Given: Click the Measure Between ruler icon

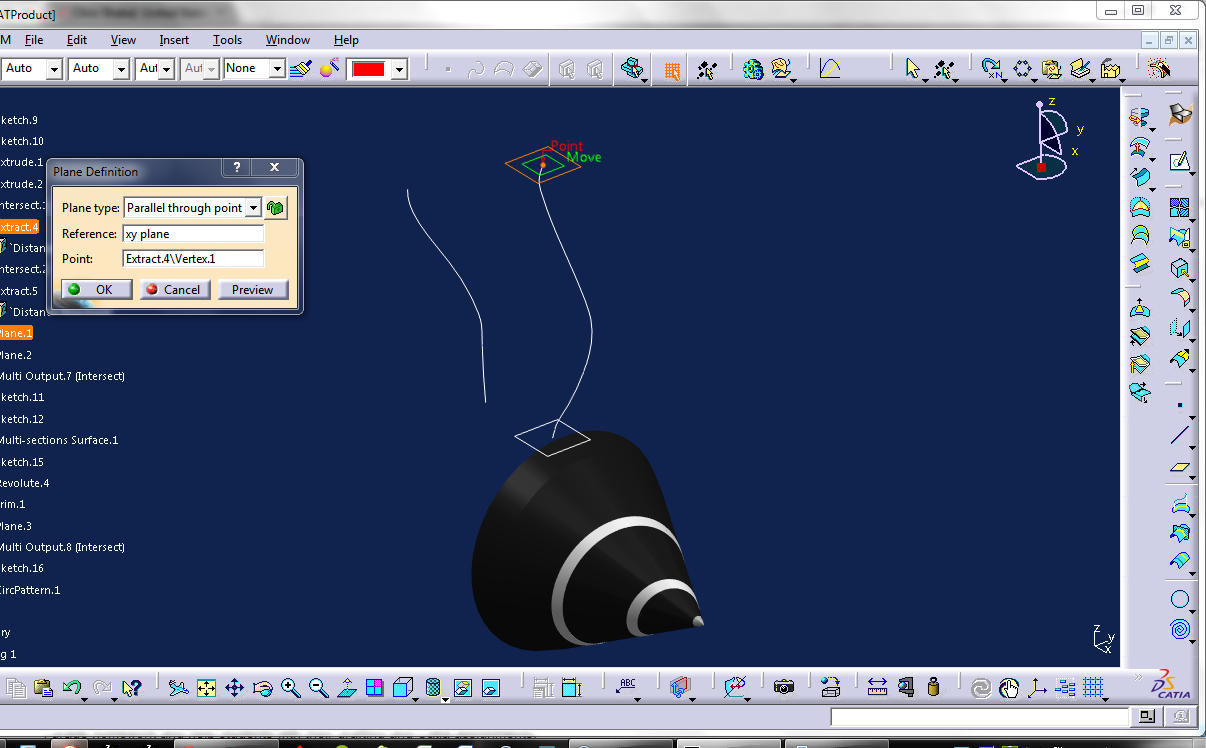Looking at the screenshot, I should pos(877,687).
